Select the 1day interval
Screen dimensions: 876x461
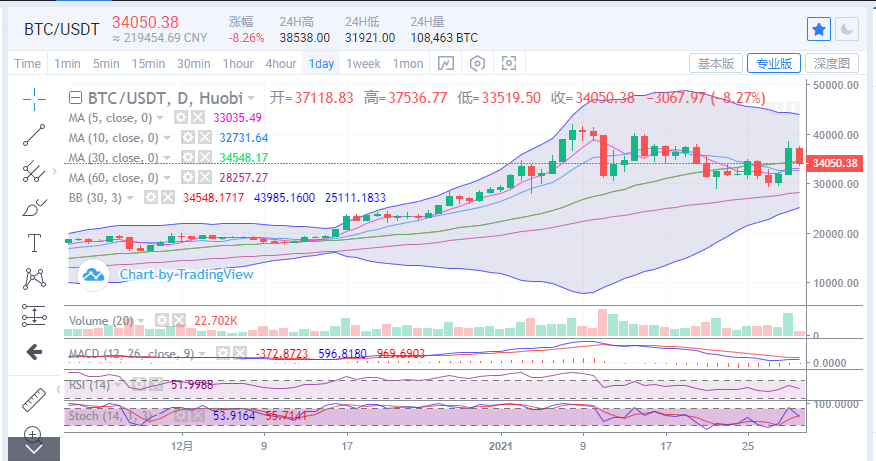pyautogui.click(x=321, y=64)
